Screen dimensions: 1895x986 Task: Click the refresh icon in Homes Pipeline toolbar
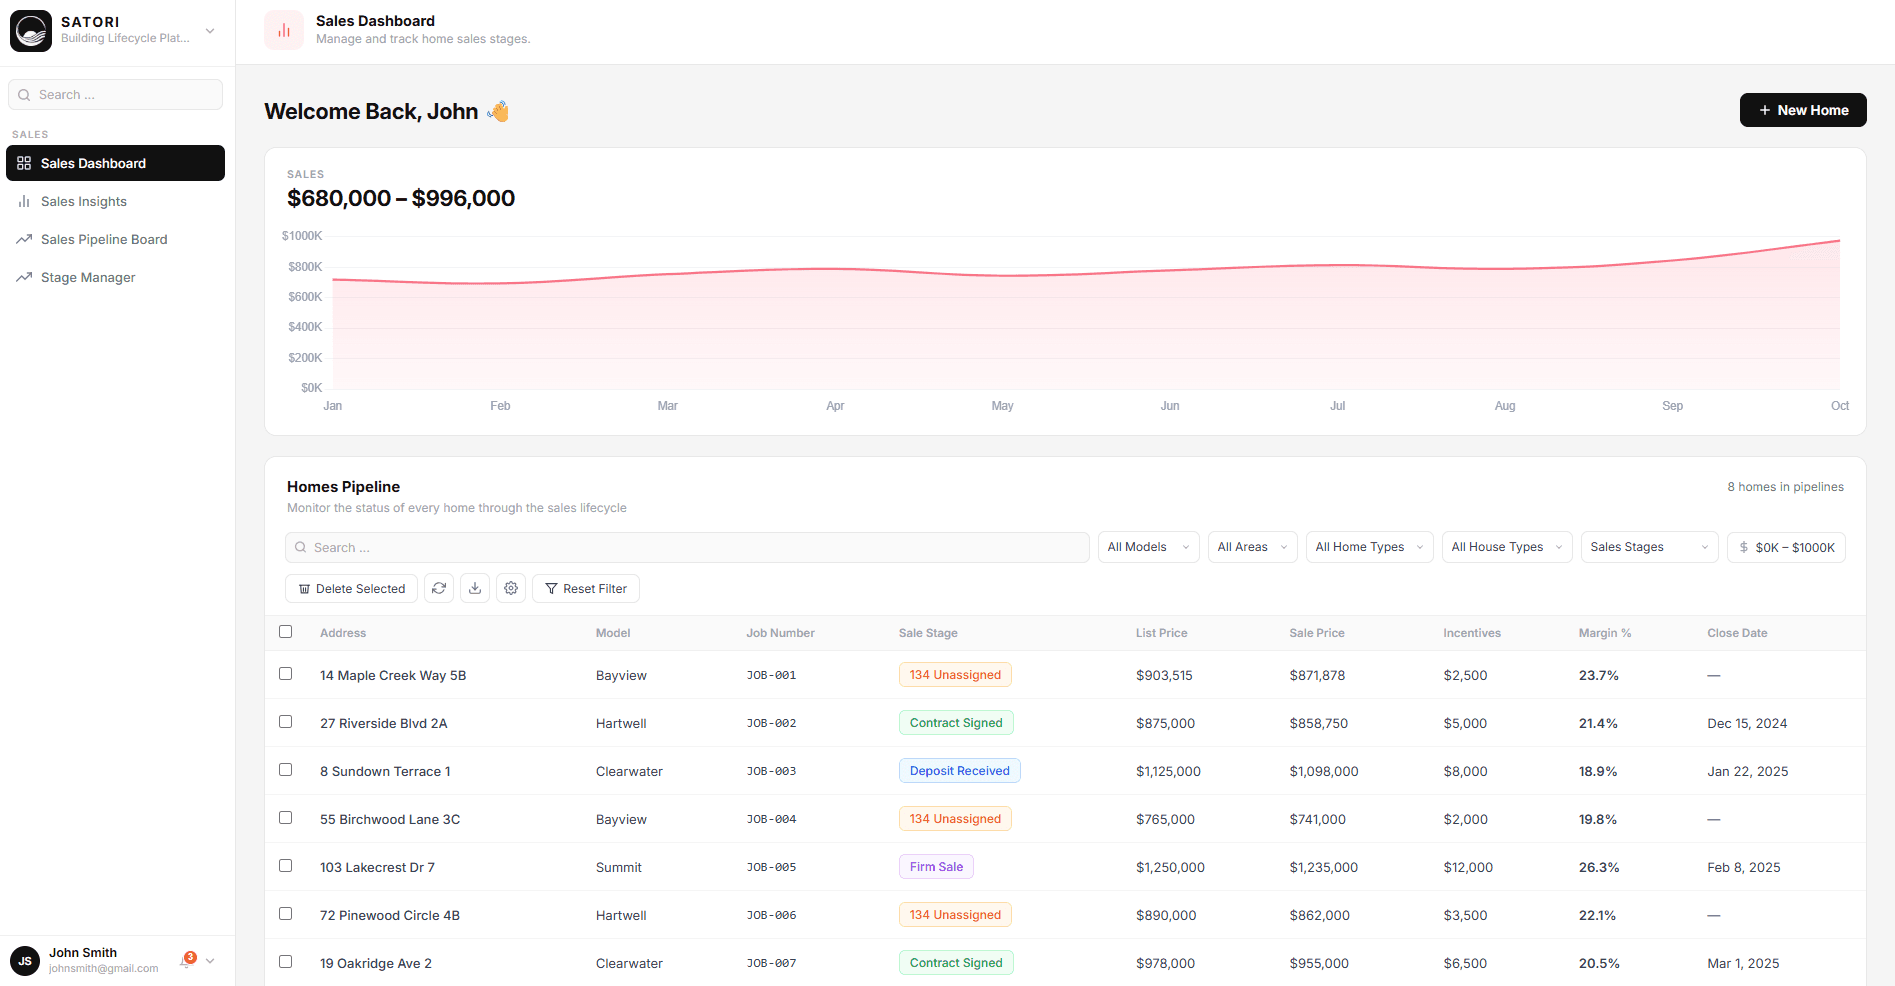point(439,588)
